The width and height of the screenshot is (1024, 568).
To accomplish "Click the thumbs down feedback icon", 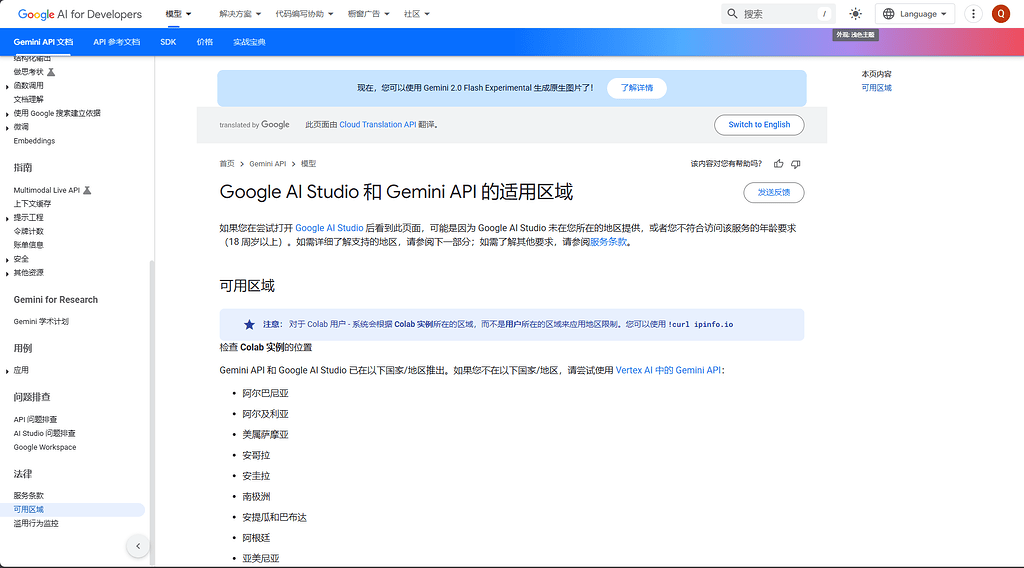I will click(x=795, y=164).
